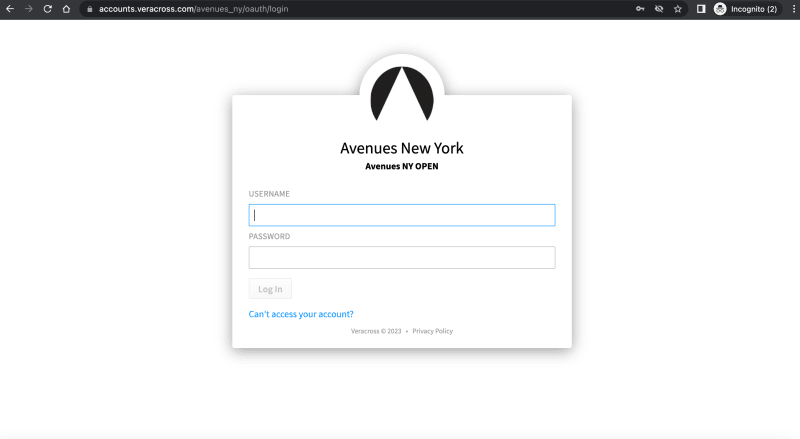Viewport: 800px width, 439px height.
Task: Click the crossed-eye tracking protection icon
Action: click(x=659, y=9)
